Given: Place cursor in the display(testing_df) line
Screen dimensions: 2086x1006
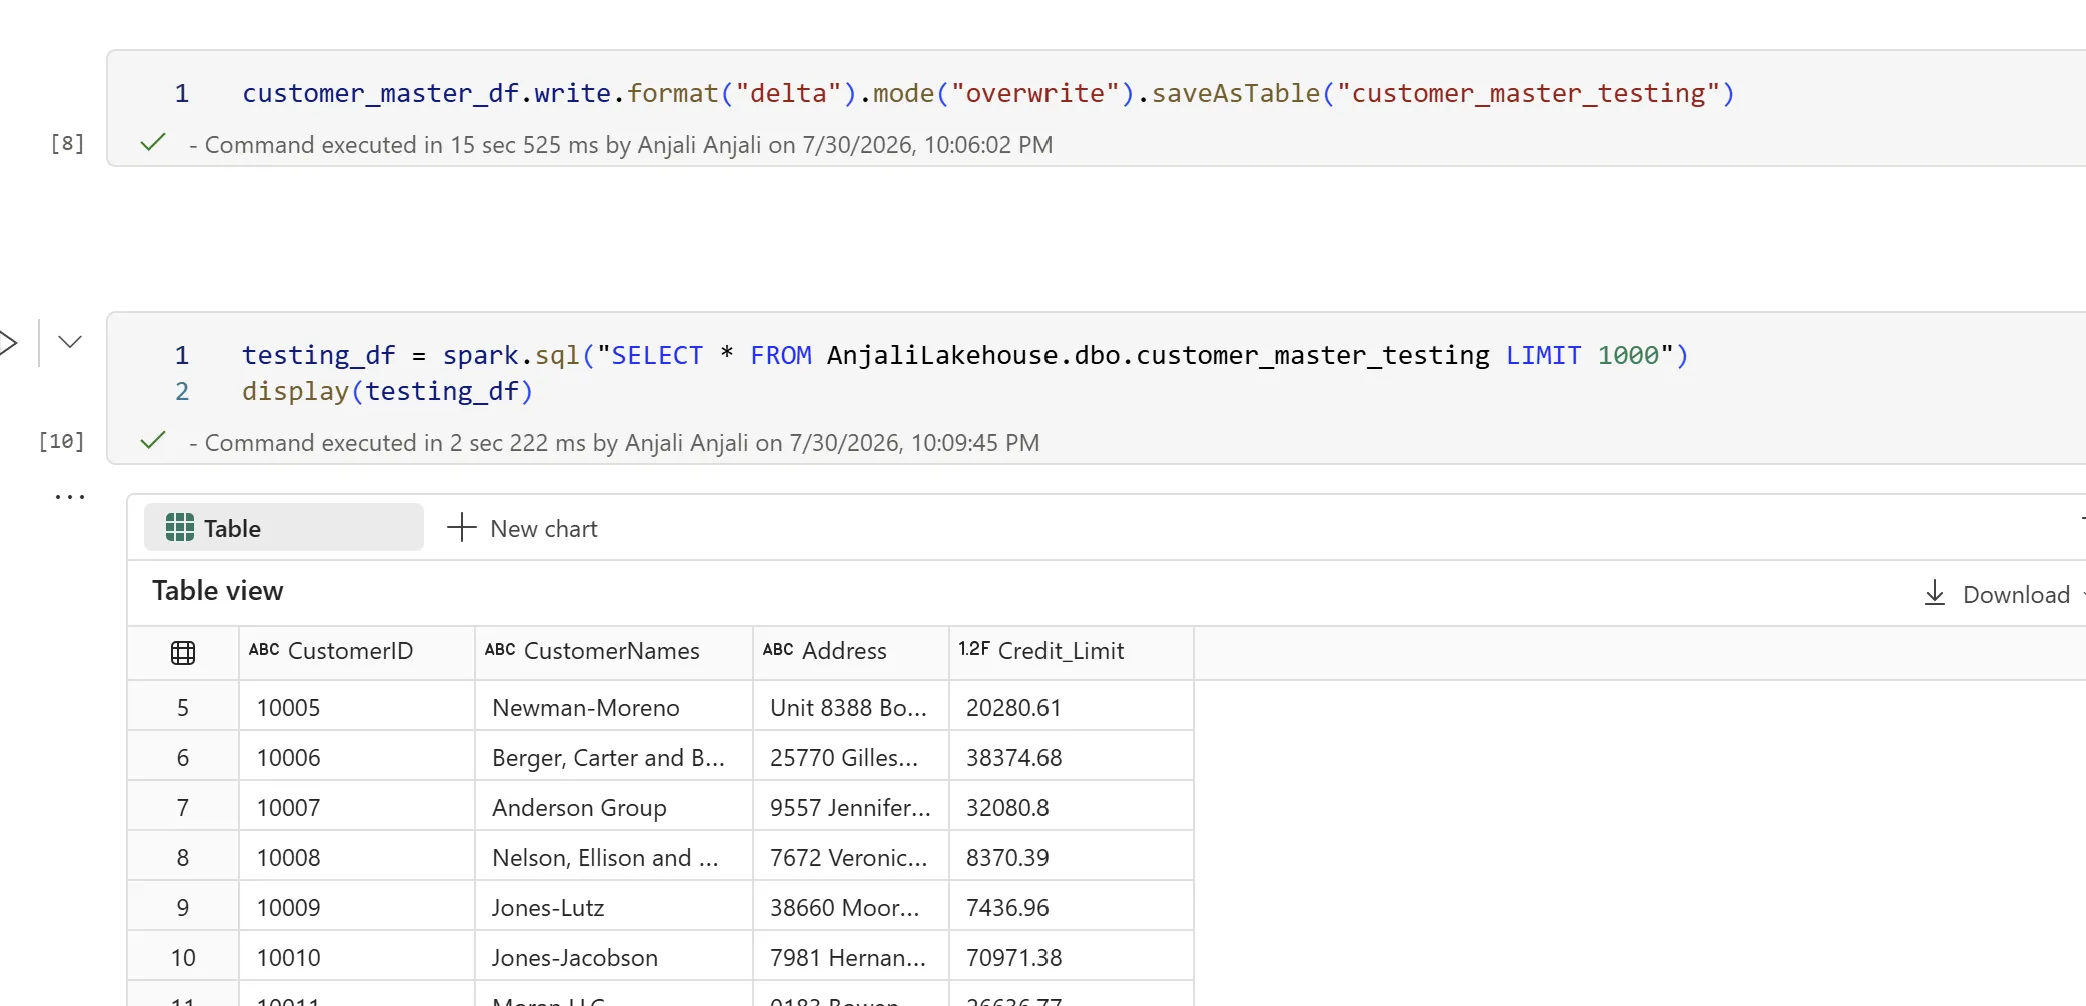Looking at the screenshot, I should pos(388,391).
